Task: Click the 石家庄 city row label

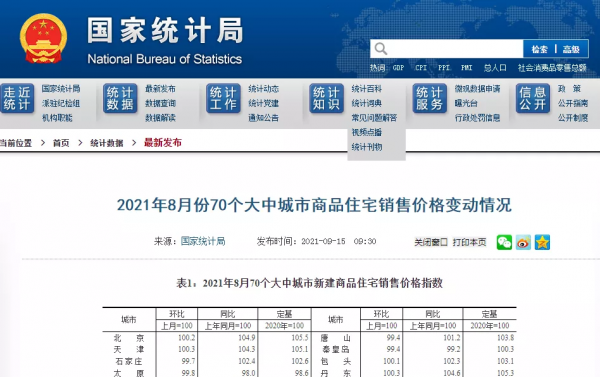Action: point(129,361)
